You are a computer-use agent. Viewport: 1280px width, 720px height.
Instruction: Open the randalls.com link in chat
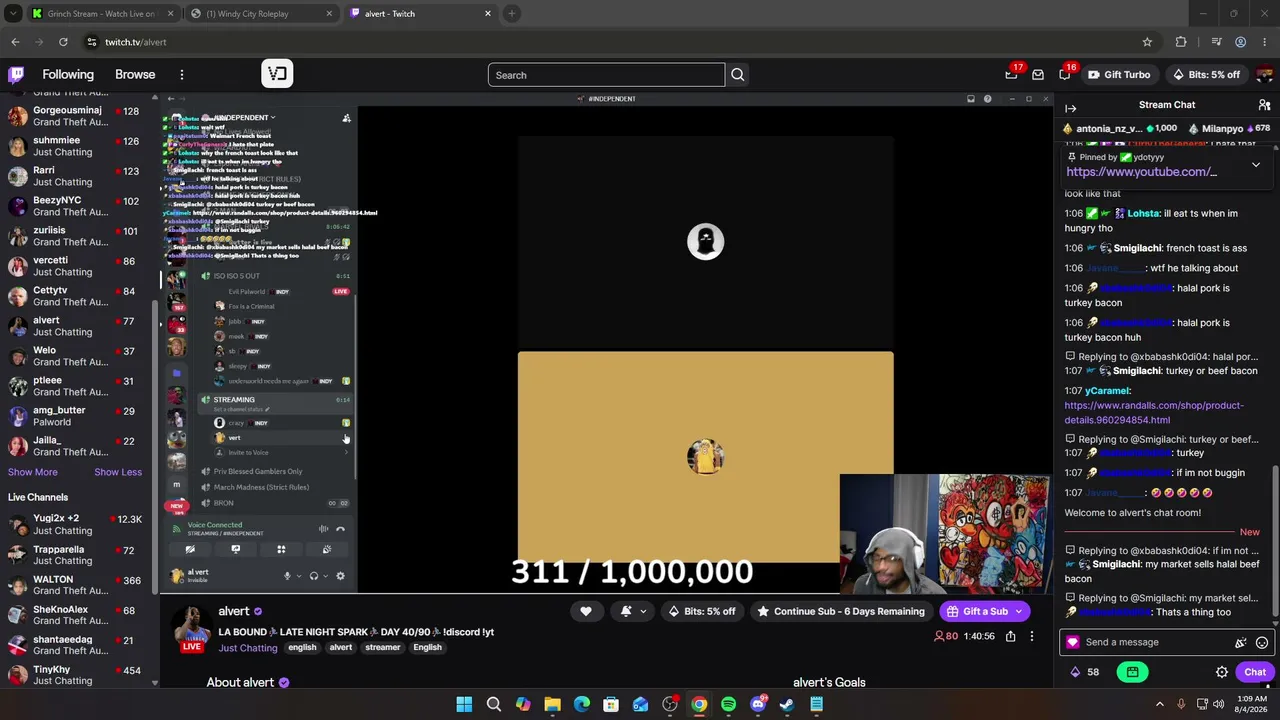point(1154,413)
